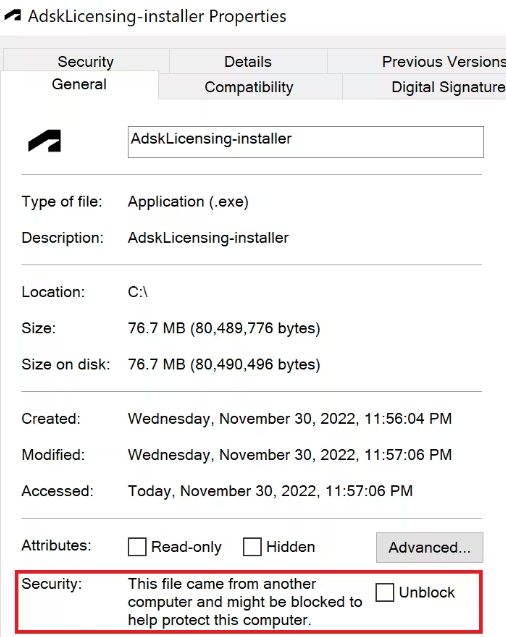Click the Modified date 'Wednesday... 11:57:06 PM'
Screen dimensions: 506x637
[x=290, y=455]
